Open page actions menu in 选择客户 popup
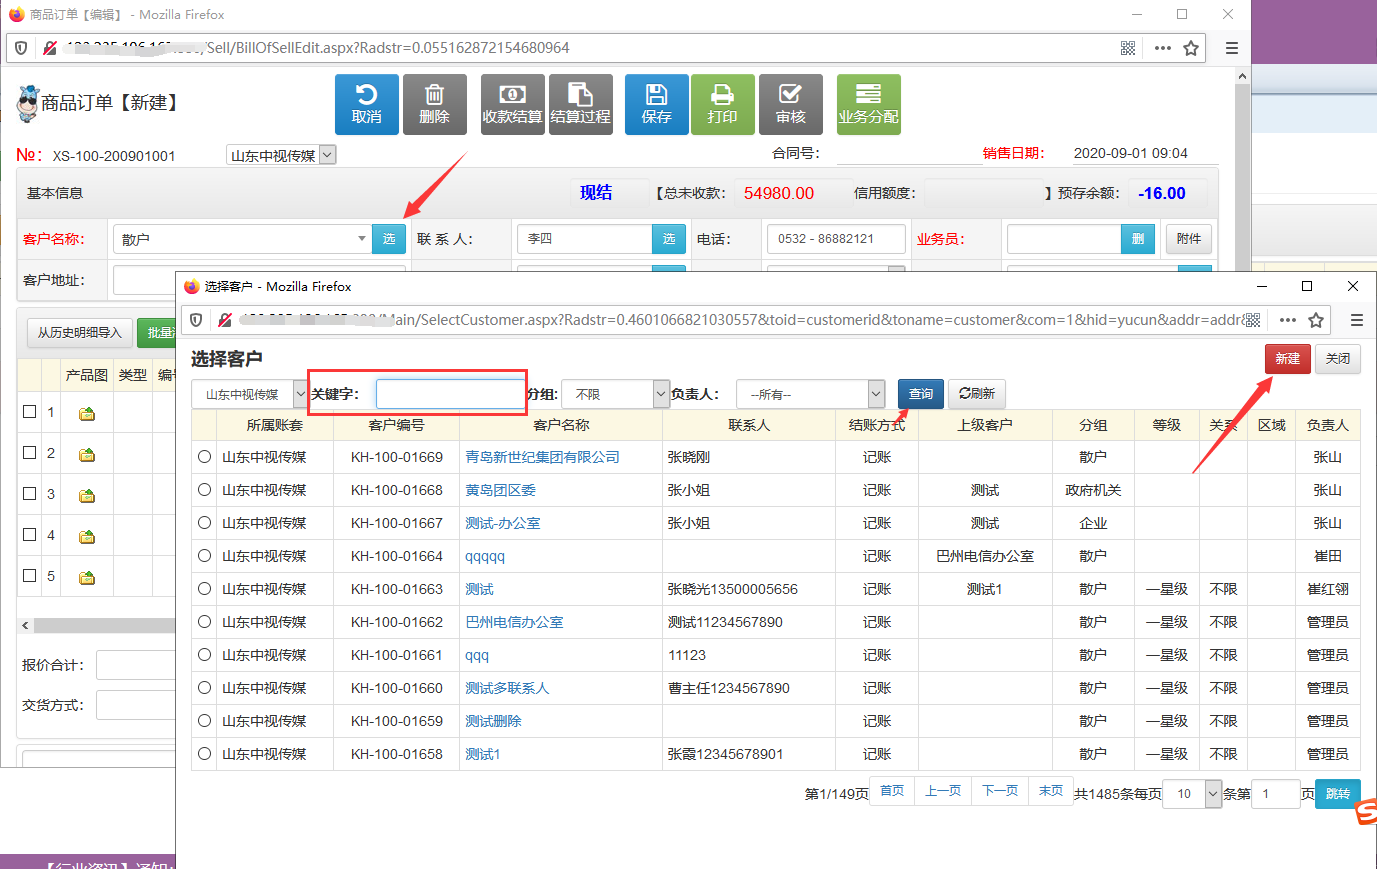 [x=1287, y=320]
